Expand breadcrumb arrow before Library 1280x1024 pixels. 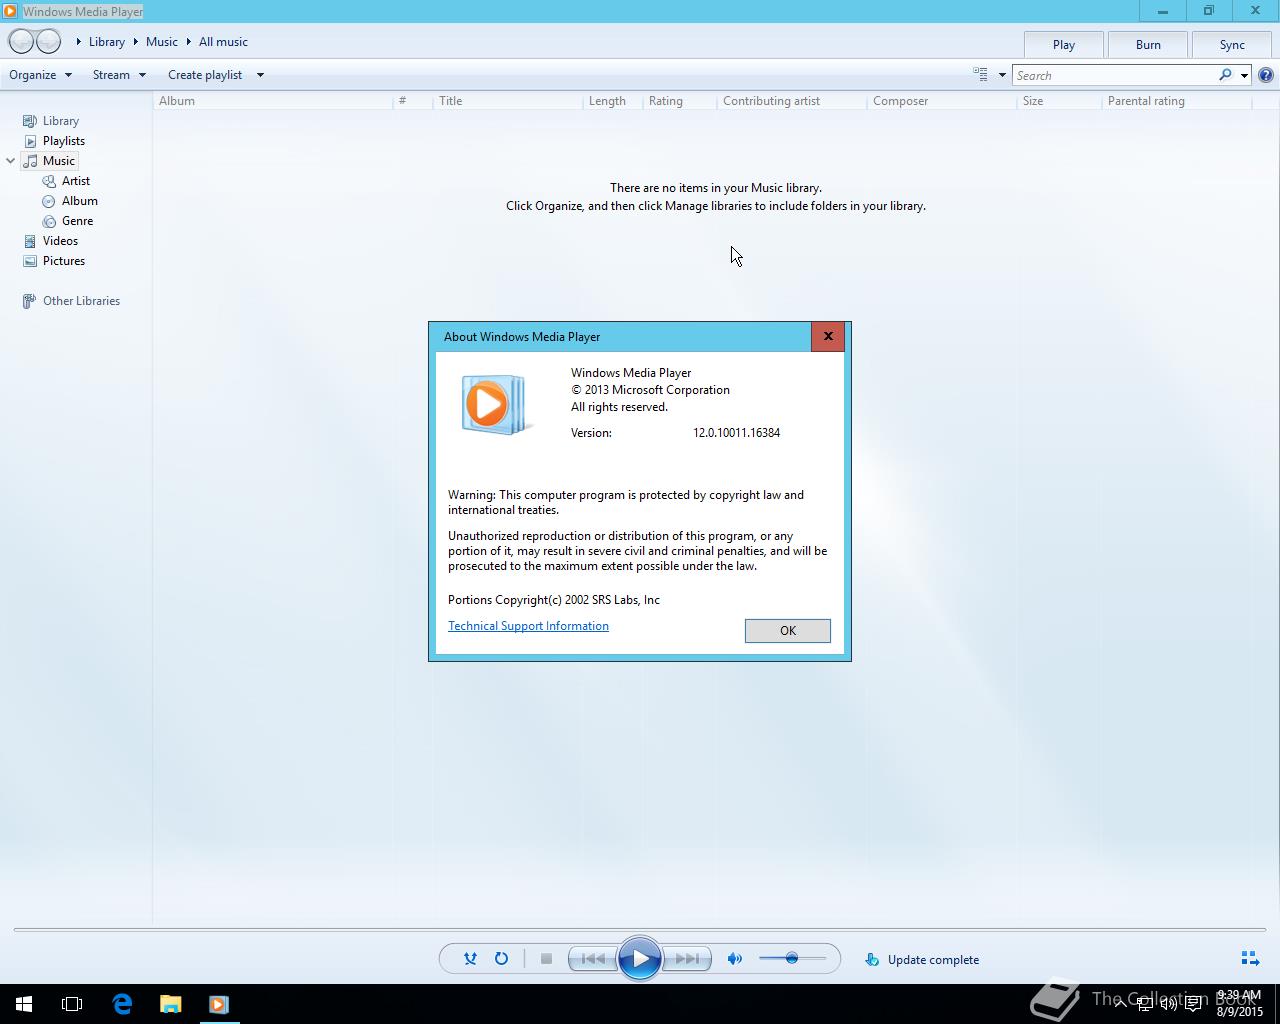pyautogui.click(x=79, y=42)
